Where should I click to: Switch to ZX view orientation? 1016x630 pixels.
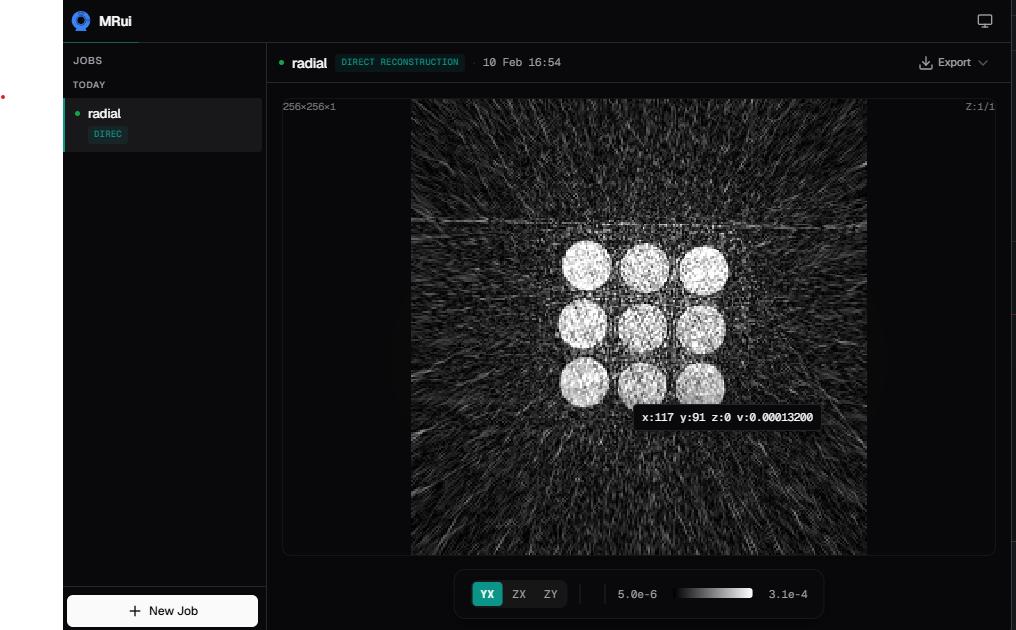pos(519,594)
